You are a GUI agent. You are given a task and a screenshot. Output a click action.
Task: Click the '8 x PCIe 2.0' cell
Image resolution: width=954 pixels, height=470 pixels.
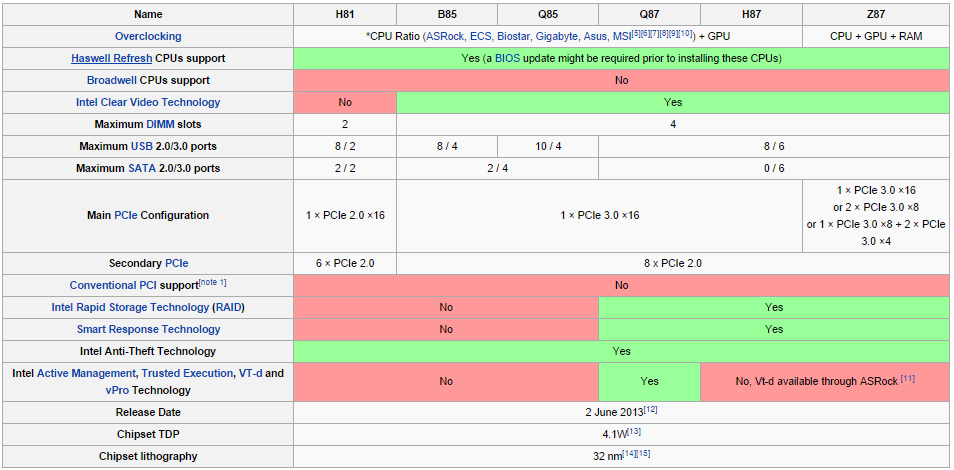click(674, 263)
